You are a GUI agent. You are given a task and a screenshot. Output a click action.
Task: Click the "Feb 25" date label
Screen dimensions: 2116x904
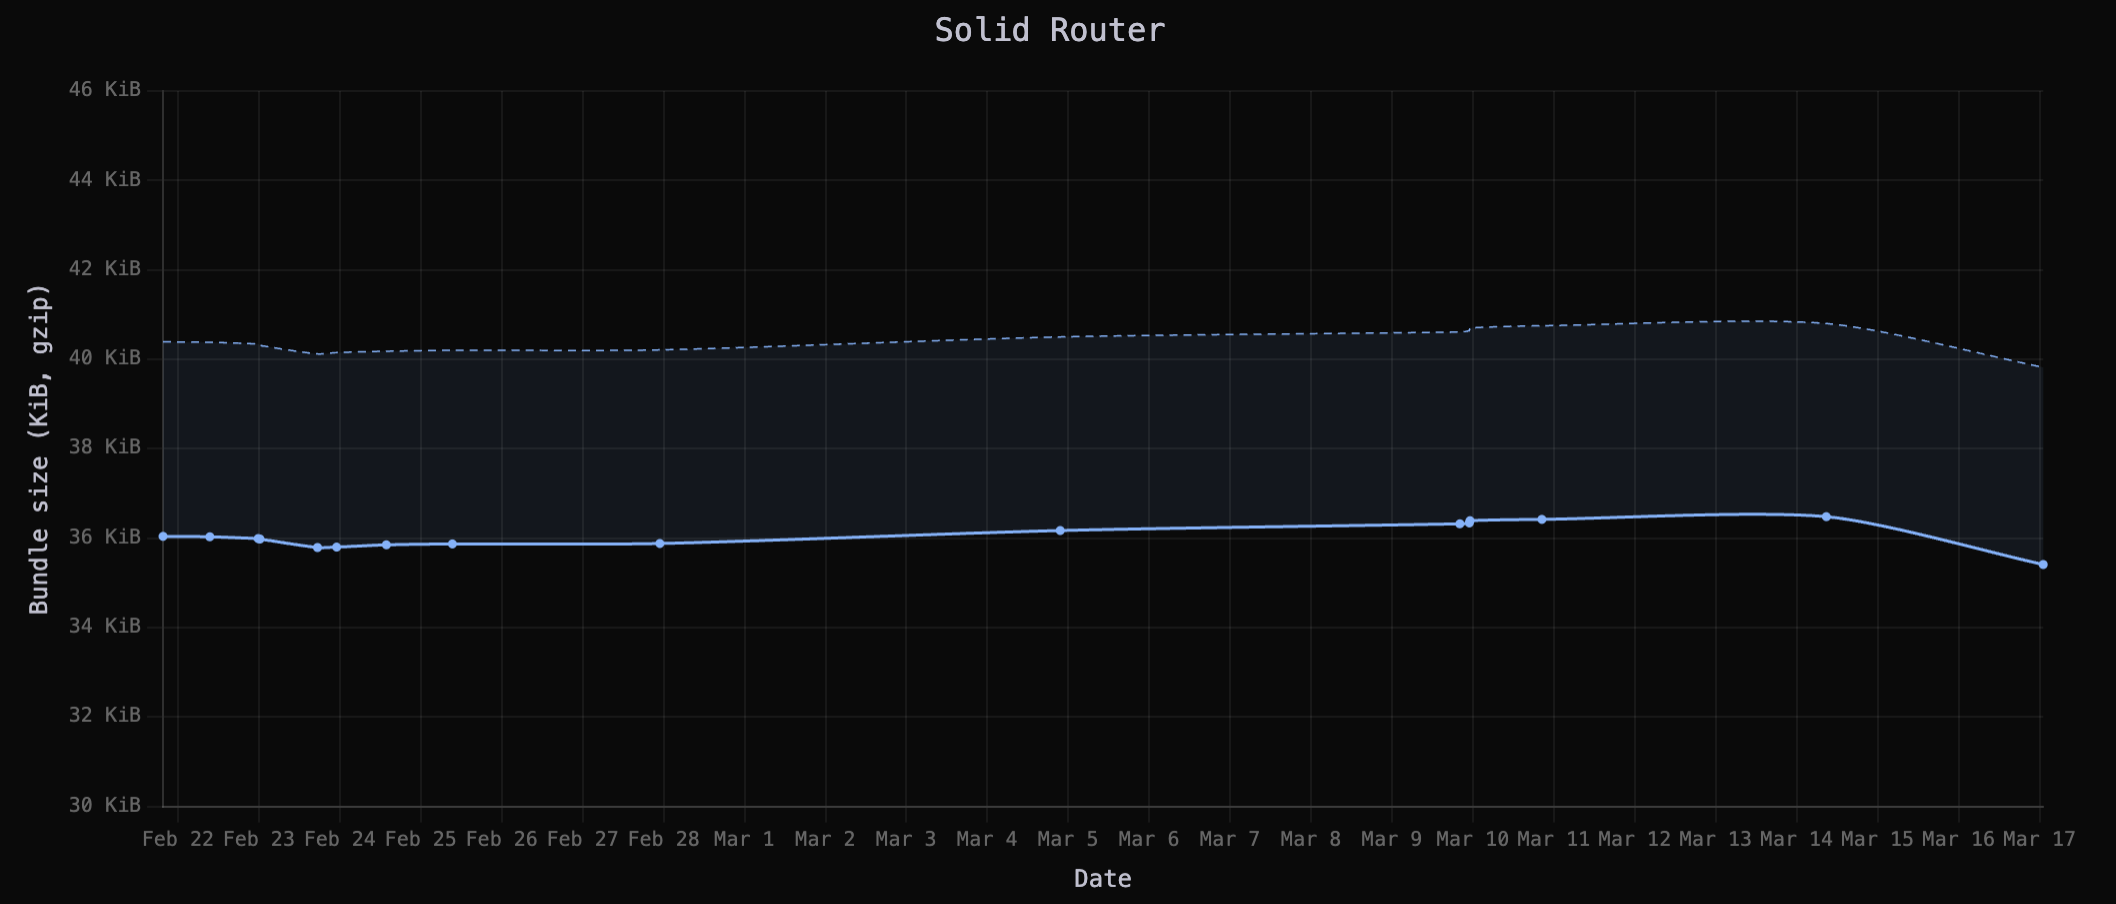(421, 839)
